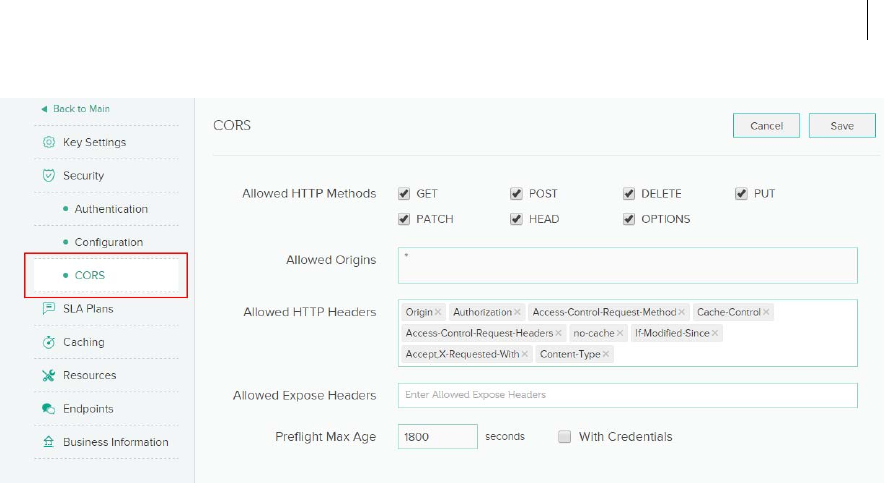Open Key Settings gear icon
This screenshot has height=483, width=885.
[x=48, y=142]
